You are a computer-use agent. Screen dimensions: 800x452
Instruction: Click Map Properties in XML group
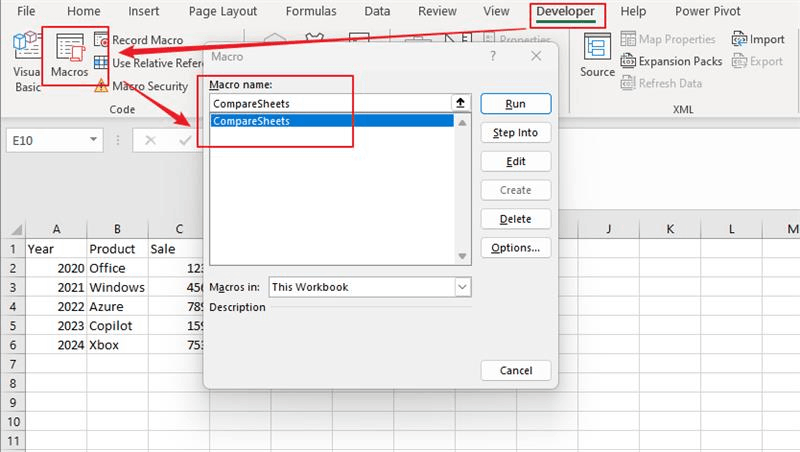click(668, 39)
